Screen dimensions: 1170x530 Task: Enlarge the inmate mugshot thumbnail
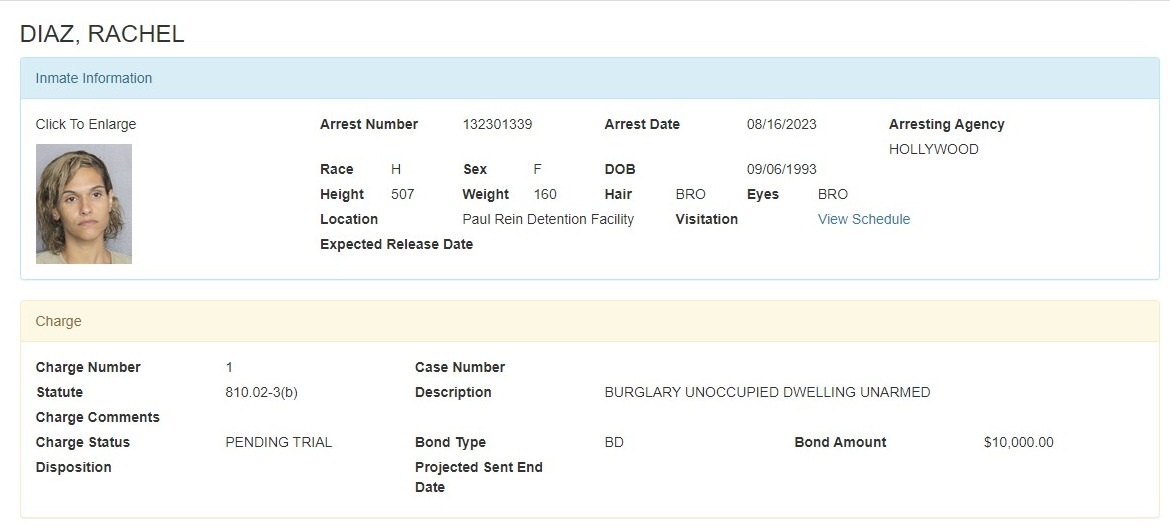click(x=84, y=204)
